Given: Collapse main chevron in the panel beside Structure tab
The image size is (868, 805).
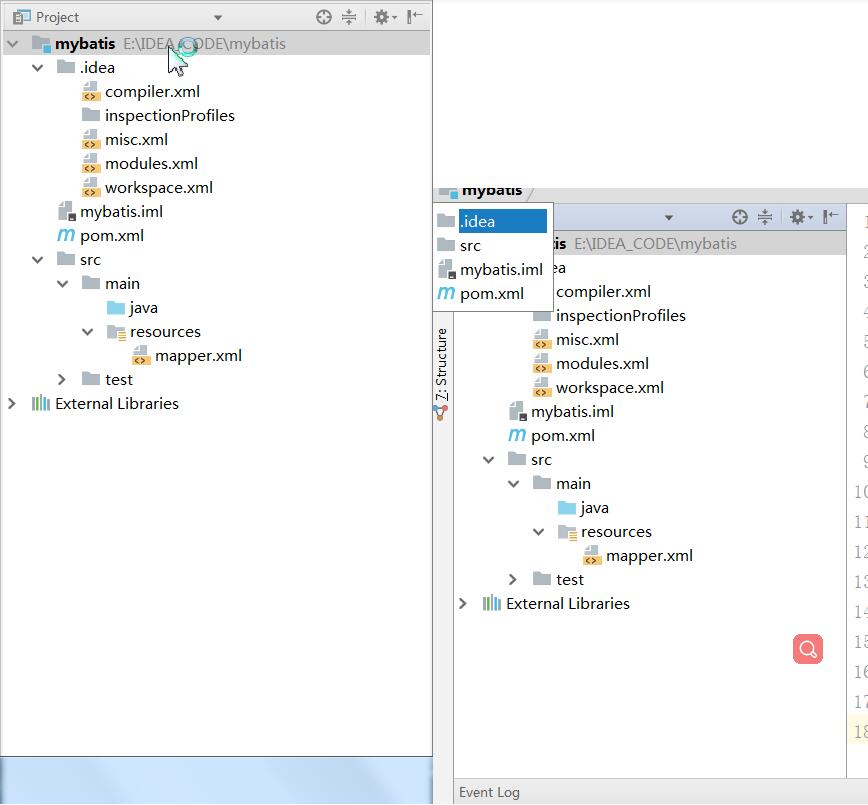Looking at the screenshot, I should pyautogui.click(x=513, y=484).
